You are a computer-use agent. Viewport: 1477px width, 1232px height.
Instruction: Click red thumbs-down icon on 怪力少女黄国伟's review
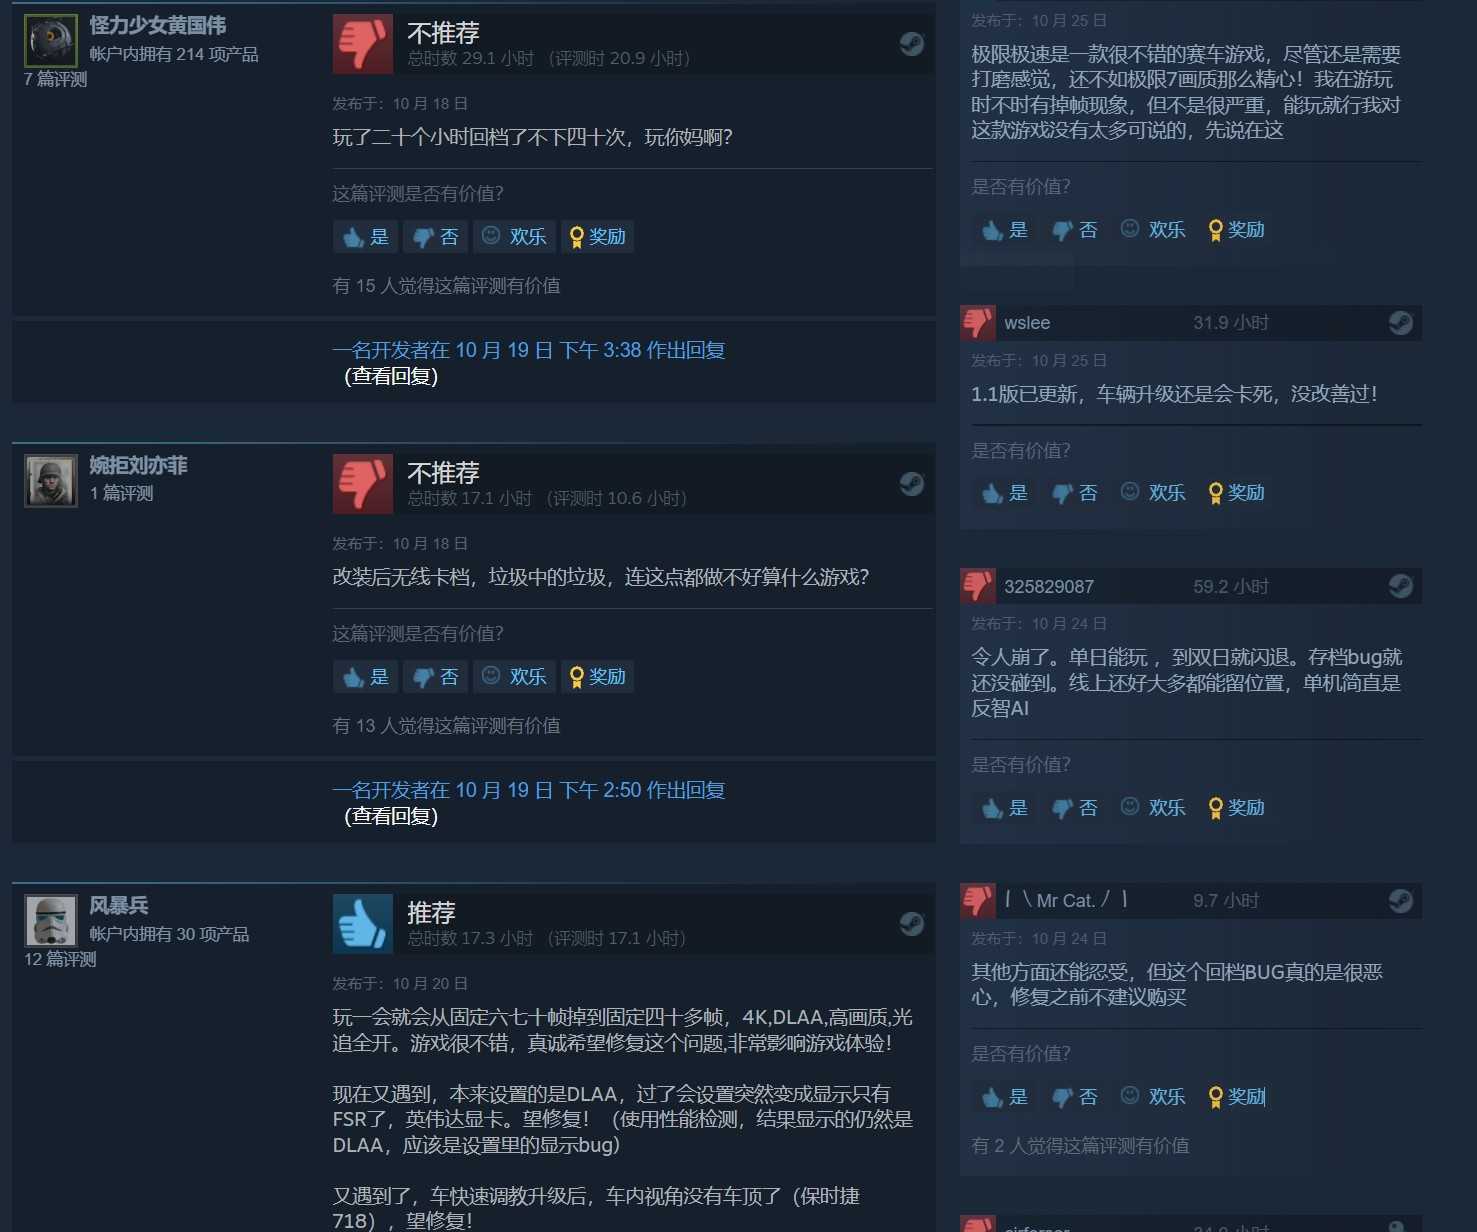(x=362, y=44)
